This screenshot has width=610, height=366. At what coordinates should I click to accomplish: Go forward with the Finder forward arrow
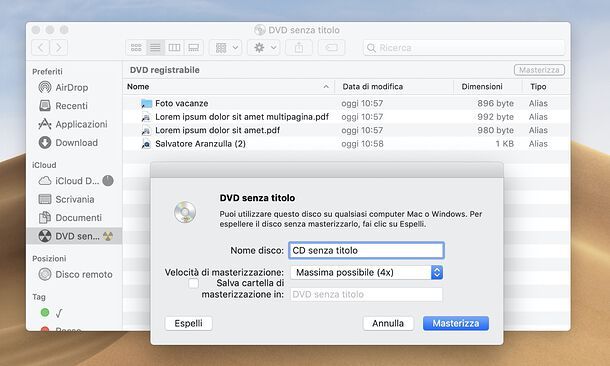(59, 47)
